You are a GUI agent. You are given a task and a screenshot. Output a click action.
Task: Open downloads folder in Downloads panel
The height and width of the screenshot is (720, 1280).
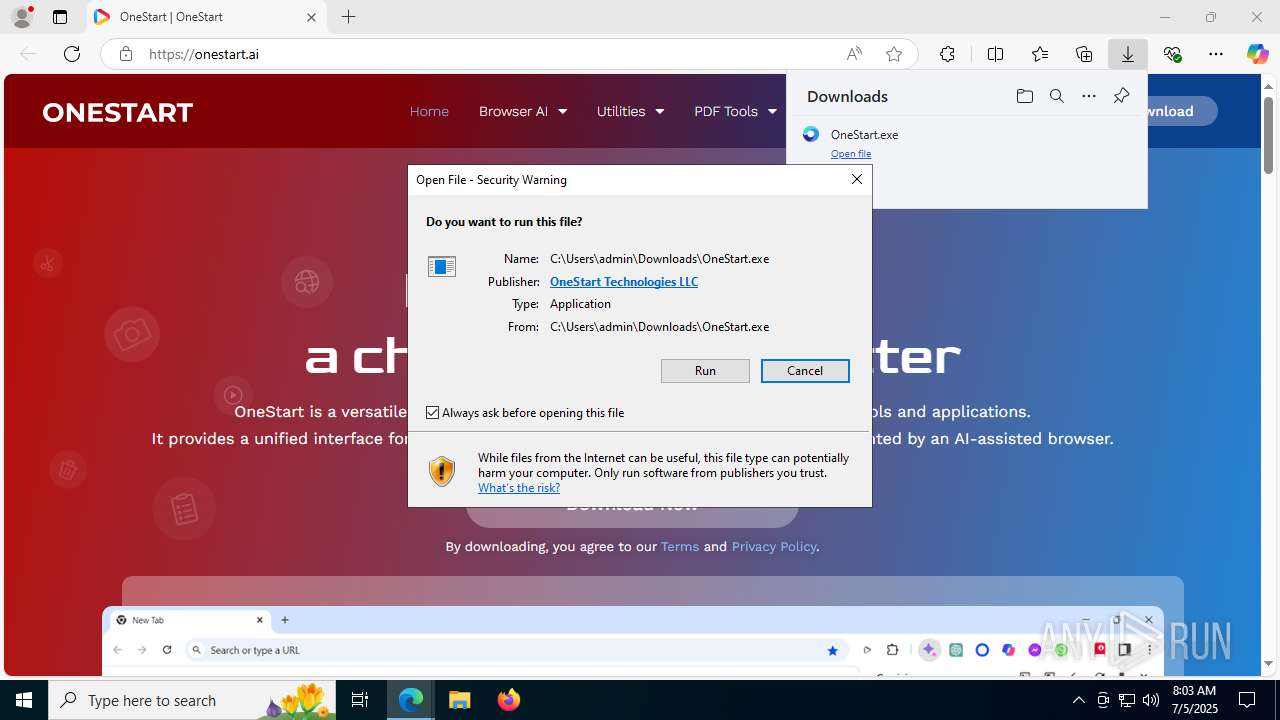(x=1024, y=96)
